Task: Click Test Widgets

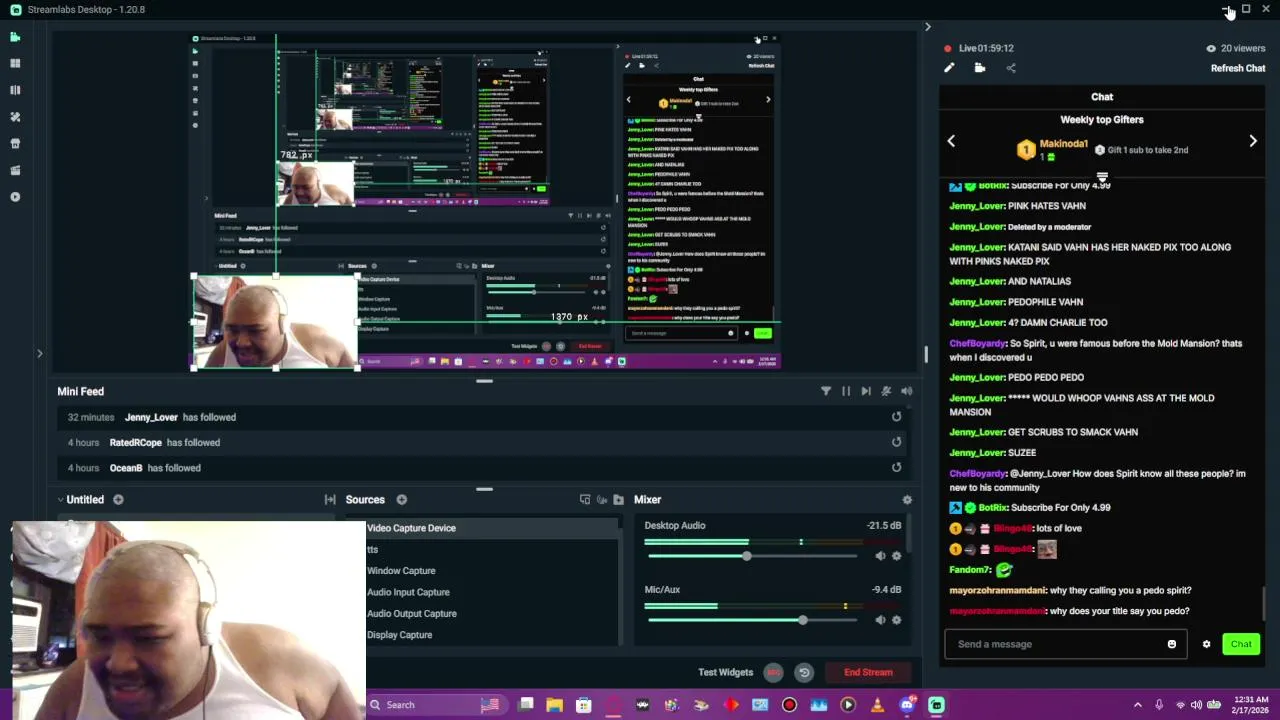Action: pos(725,672)
